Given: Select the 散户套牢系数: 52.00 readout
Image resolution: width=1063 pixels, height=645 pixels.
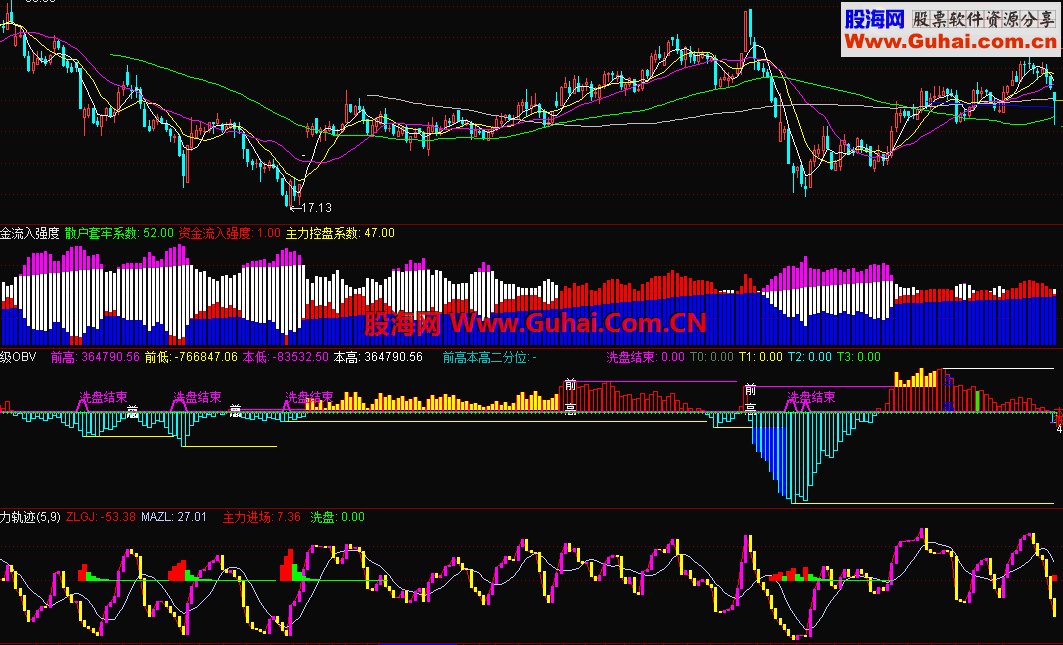Looking at the screenshot, I should pyautogui.click(x=119, y=233).
